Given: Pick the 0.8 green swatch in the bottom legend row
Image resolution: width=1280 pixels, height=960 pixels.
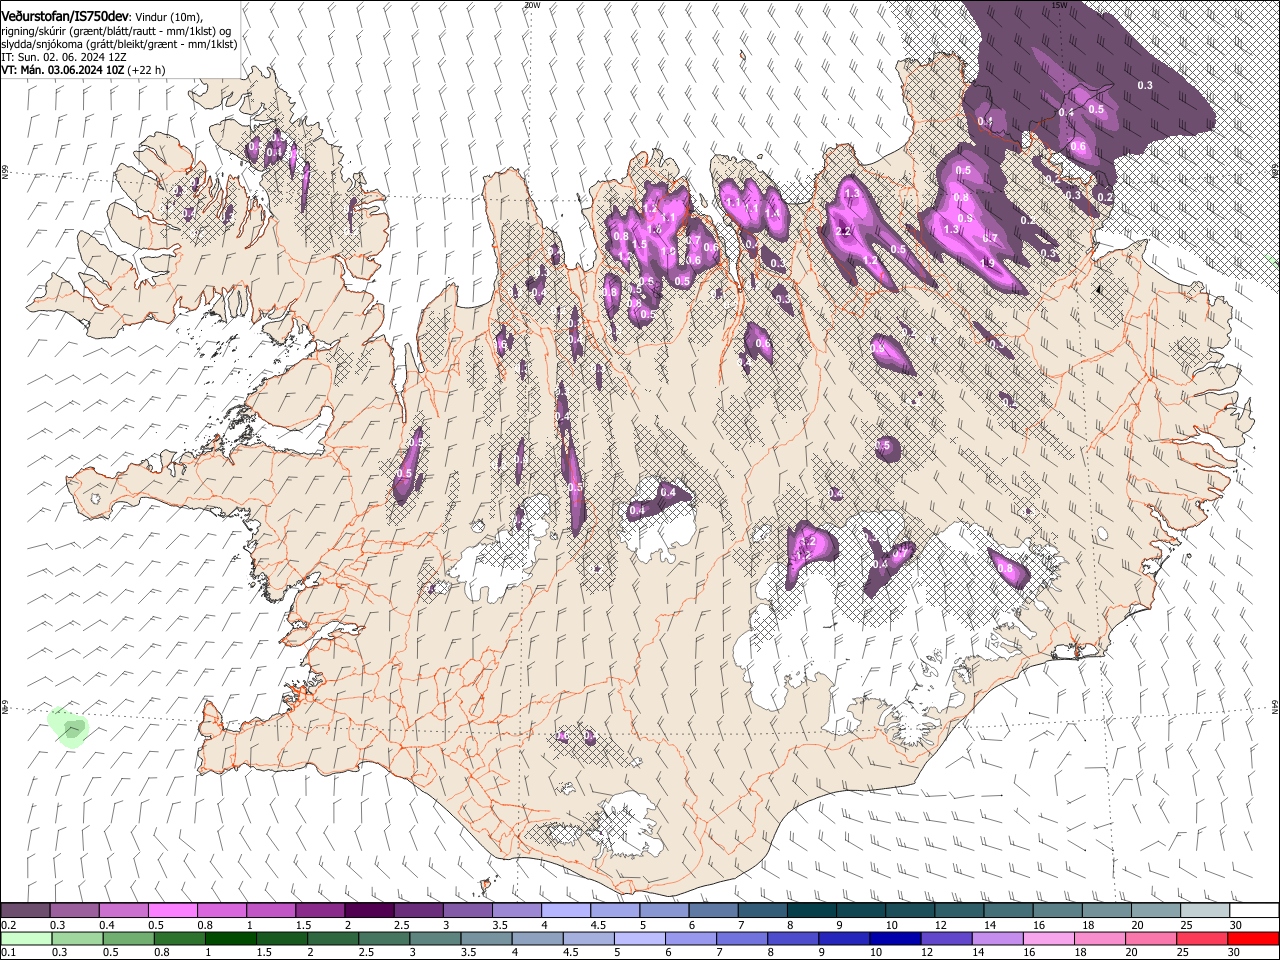Looking at the screenshot, I should tap(179, 938).
